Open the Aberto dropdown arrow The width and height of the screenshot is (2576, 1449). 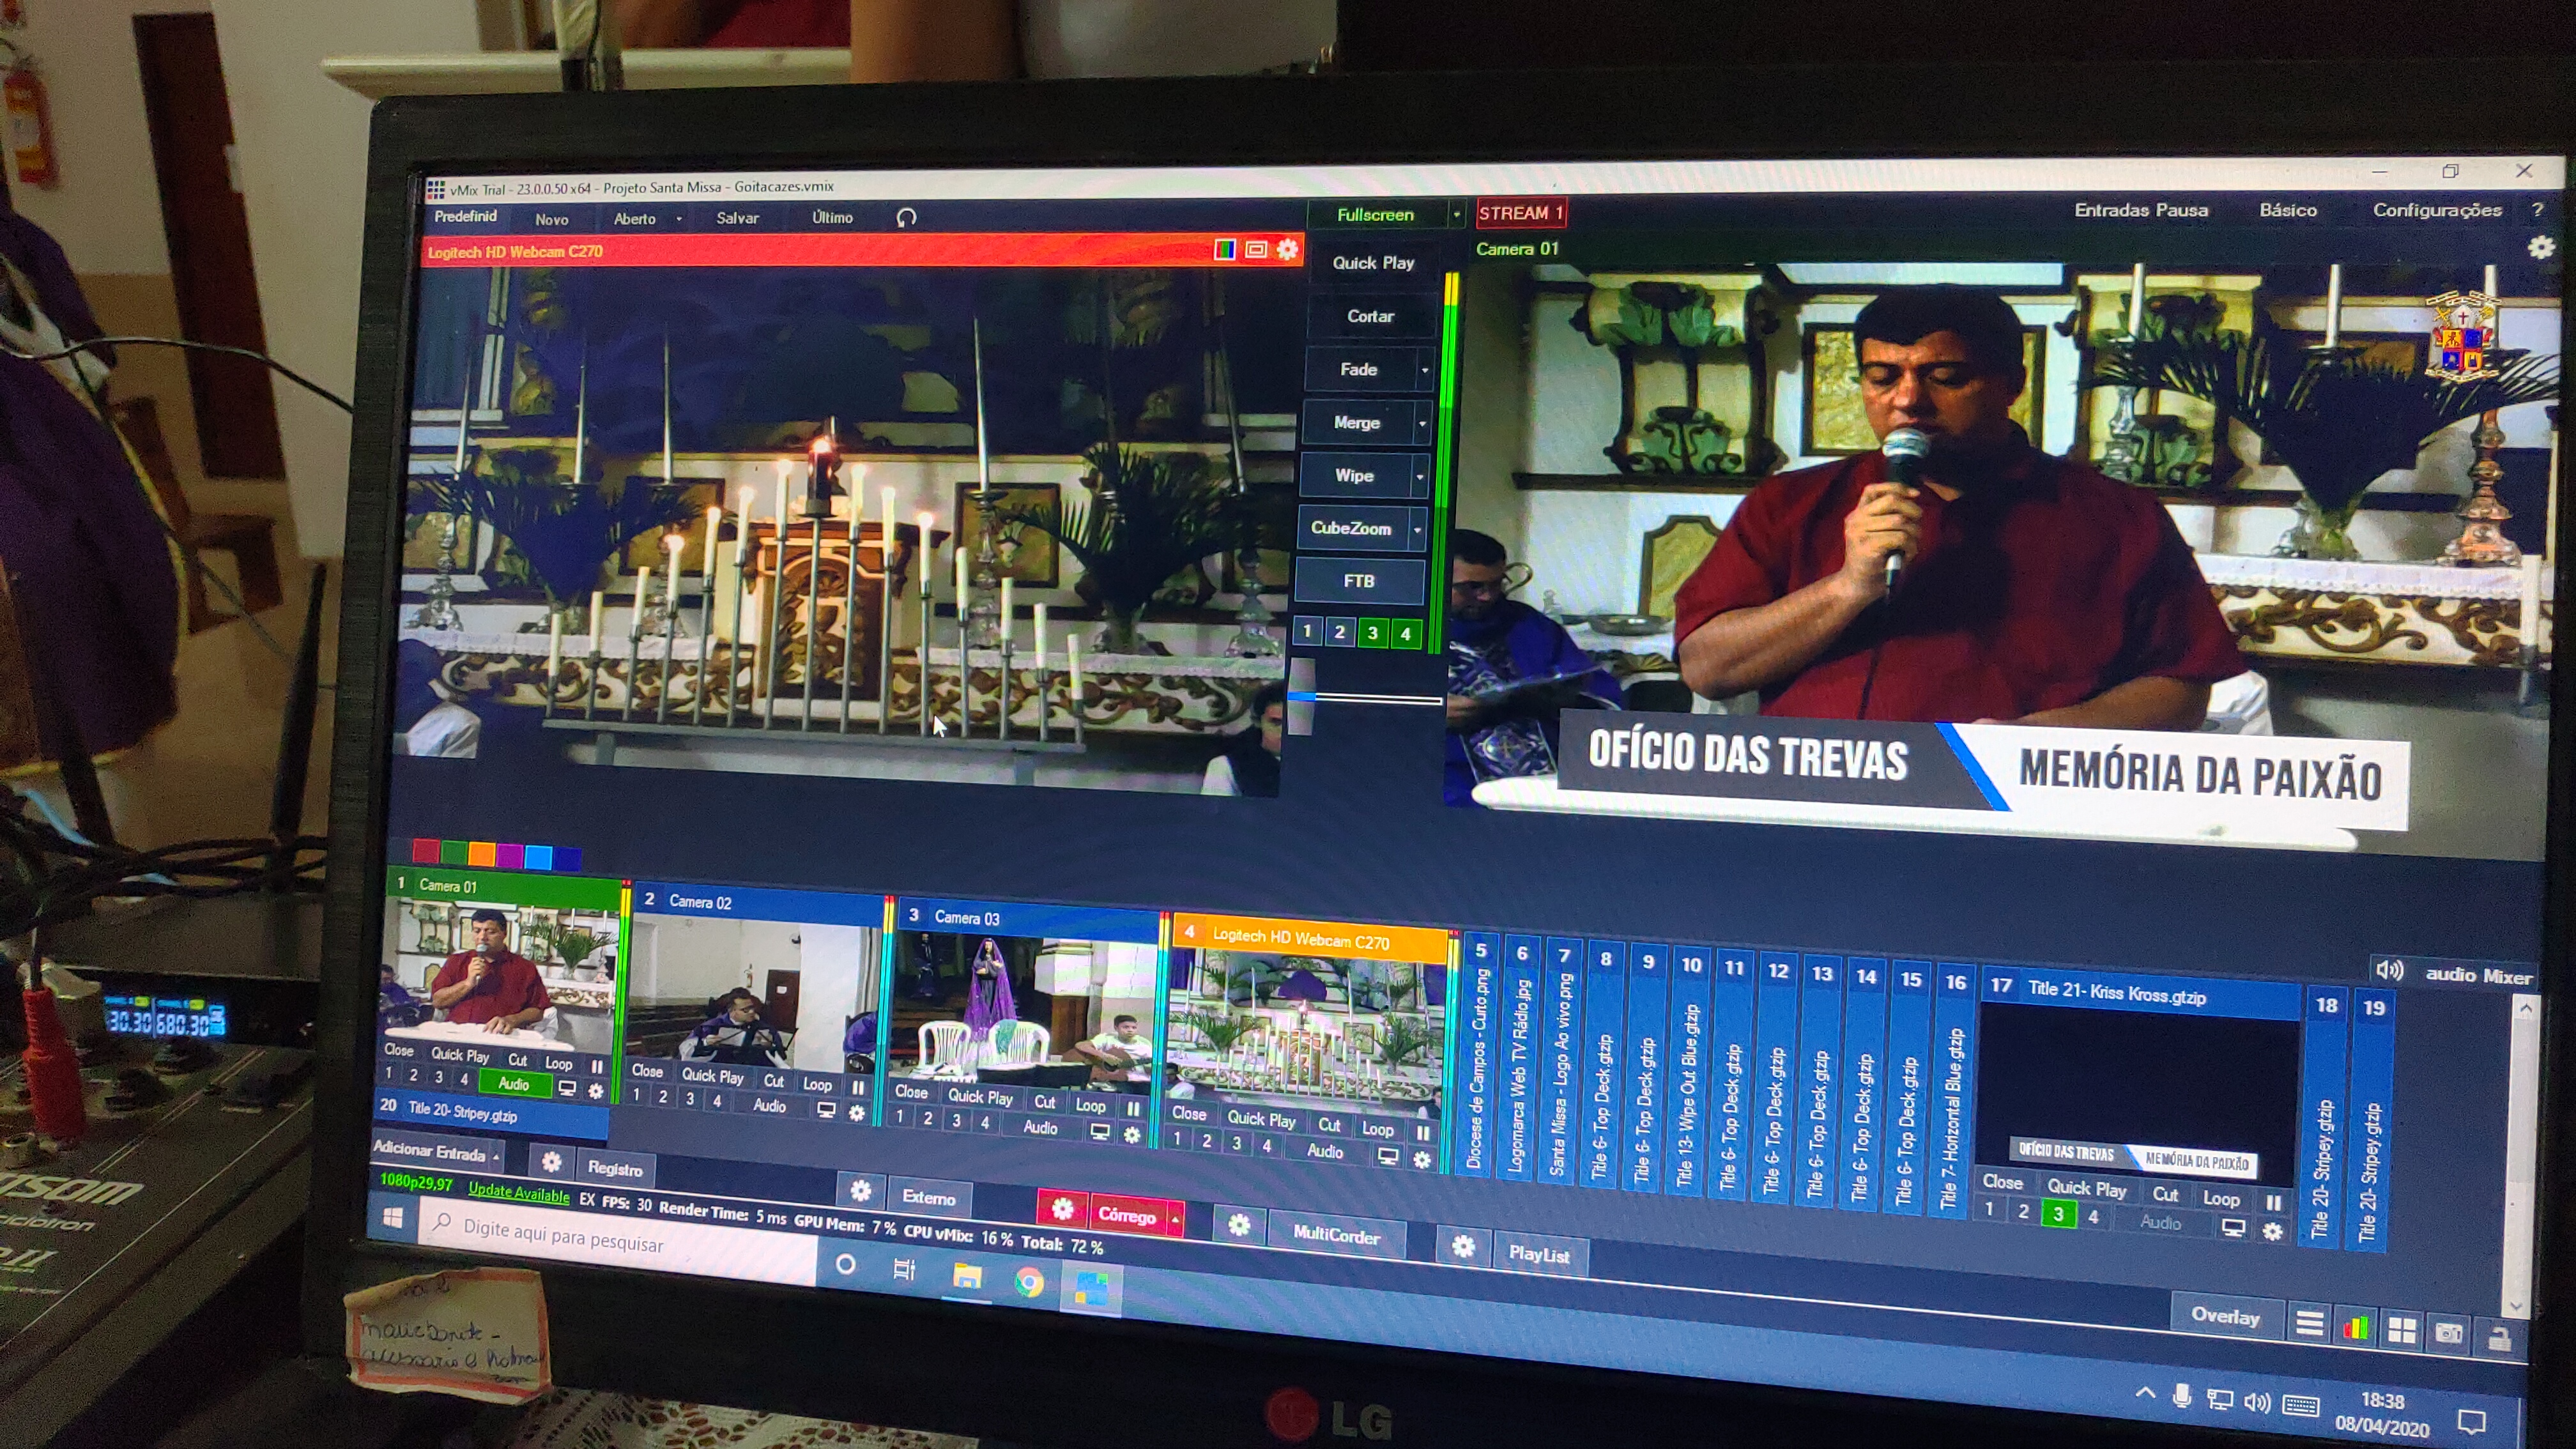coord(679,219)
